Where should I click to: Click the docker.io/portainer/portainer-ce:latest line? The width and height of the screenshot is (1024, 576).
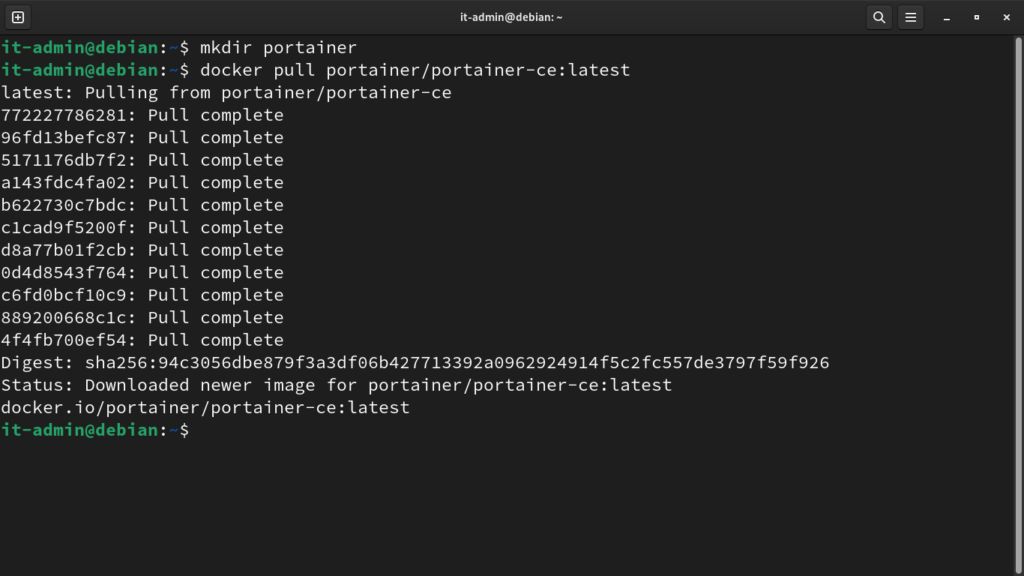click(205, 408)
